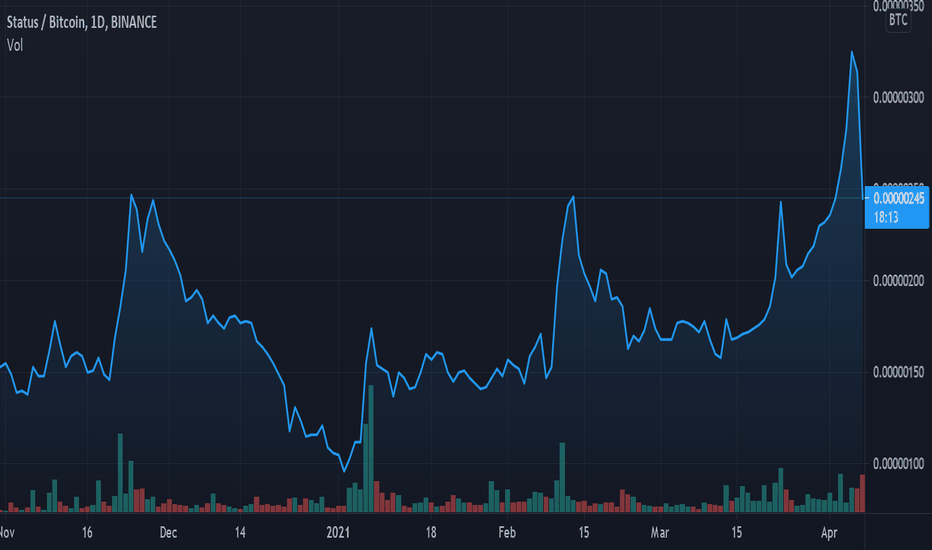Viewport: 932px width, 550px height.
Task: Click the 0.00000100 price axis label
Action: (x=899, y=464)
